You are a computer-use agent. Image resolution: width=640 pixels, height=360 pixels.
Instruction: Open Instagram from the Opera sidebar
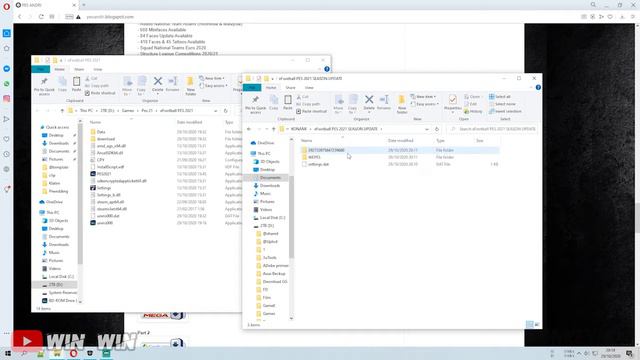click(x=7, y=99)
